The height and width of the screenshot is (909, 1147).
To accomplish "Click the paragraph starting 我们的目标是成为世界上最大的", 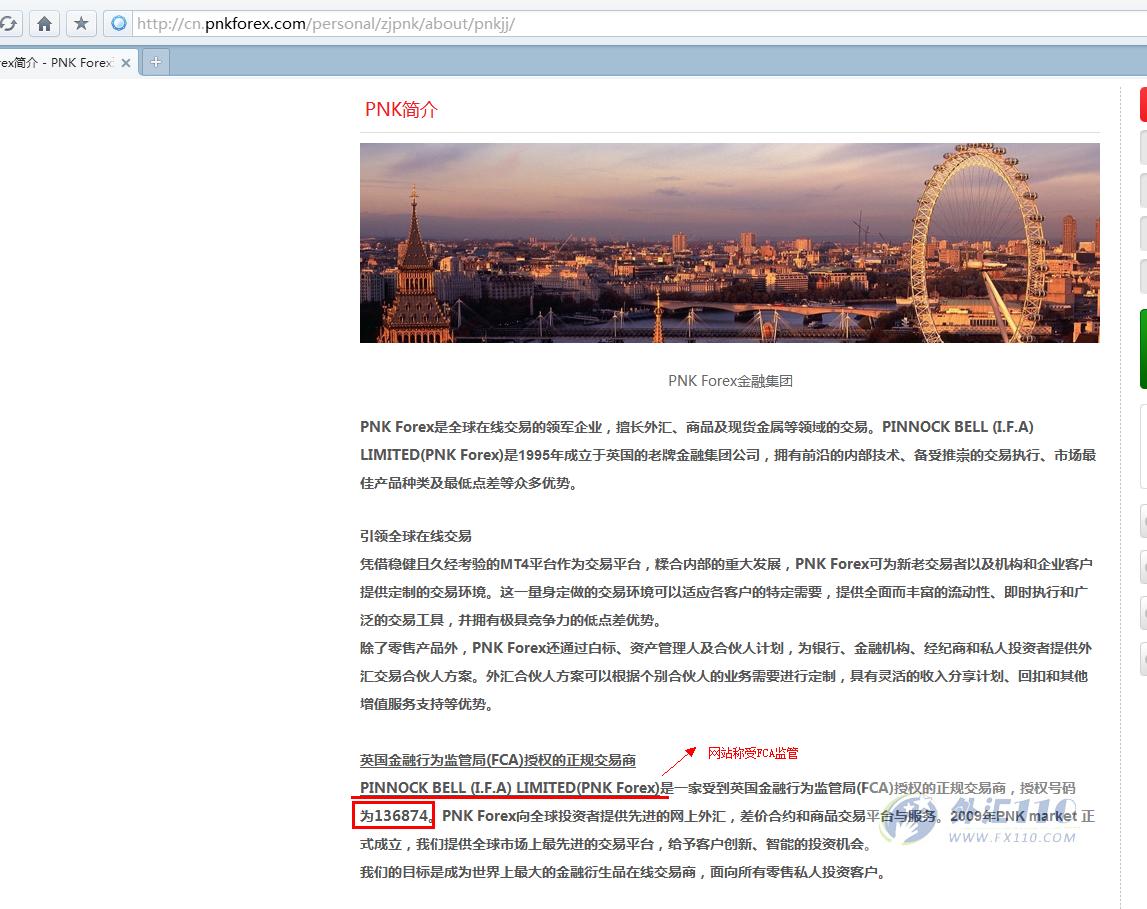I will [623, 872].
